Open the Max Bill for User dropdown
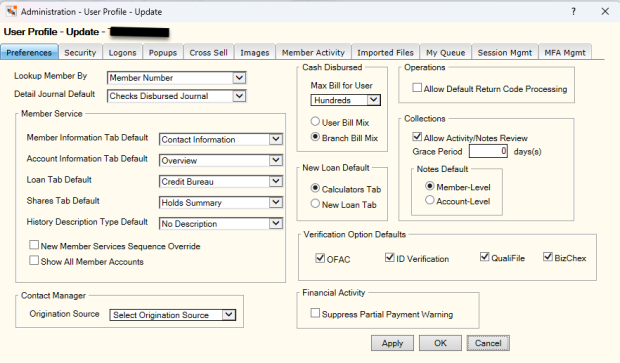This screenshot has width=620, height=363. 345,100
